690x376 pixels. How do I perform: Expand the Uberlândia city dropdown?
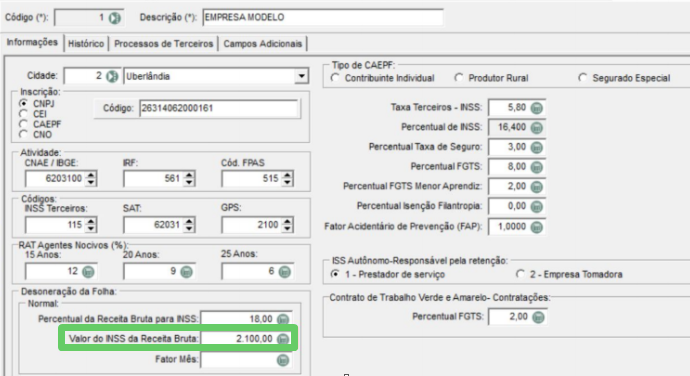[301, 76]
